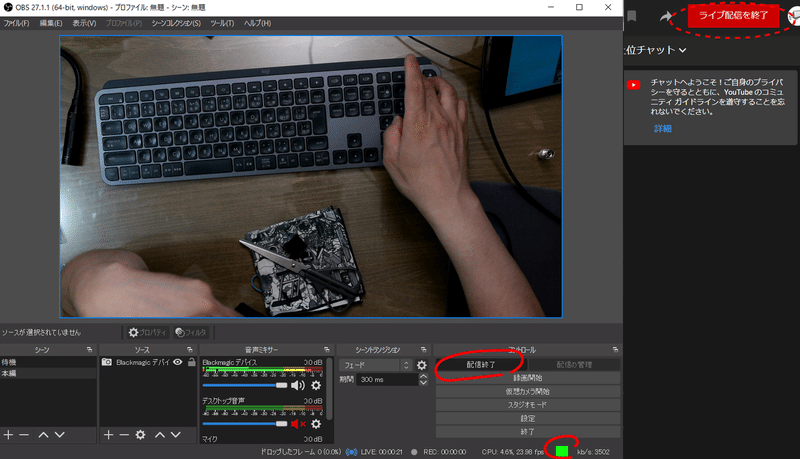The height and width of the screenshot is (459, 800).
Task: Click ライブ配信を終了 in YouTube
Action: 733,15
